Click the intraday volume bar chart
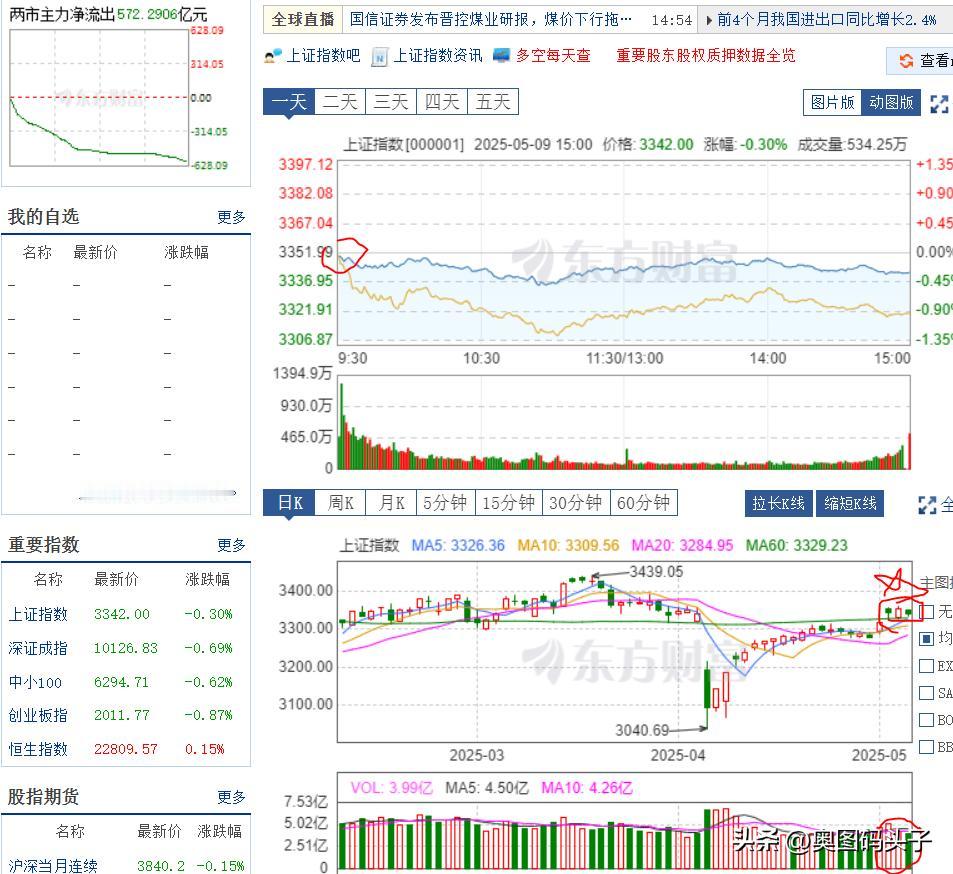Image resolution: width=953 pixels, height=874 pixels. tap(624, 422)
